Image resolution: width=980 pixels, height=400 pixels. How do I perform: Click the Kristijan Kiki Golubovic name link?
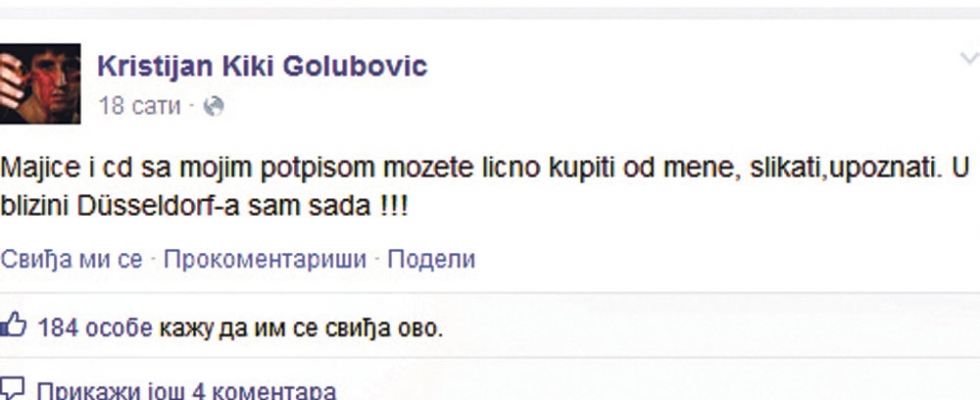[262, 66]
